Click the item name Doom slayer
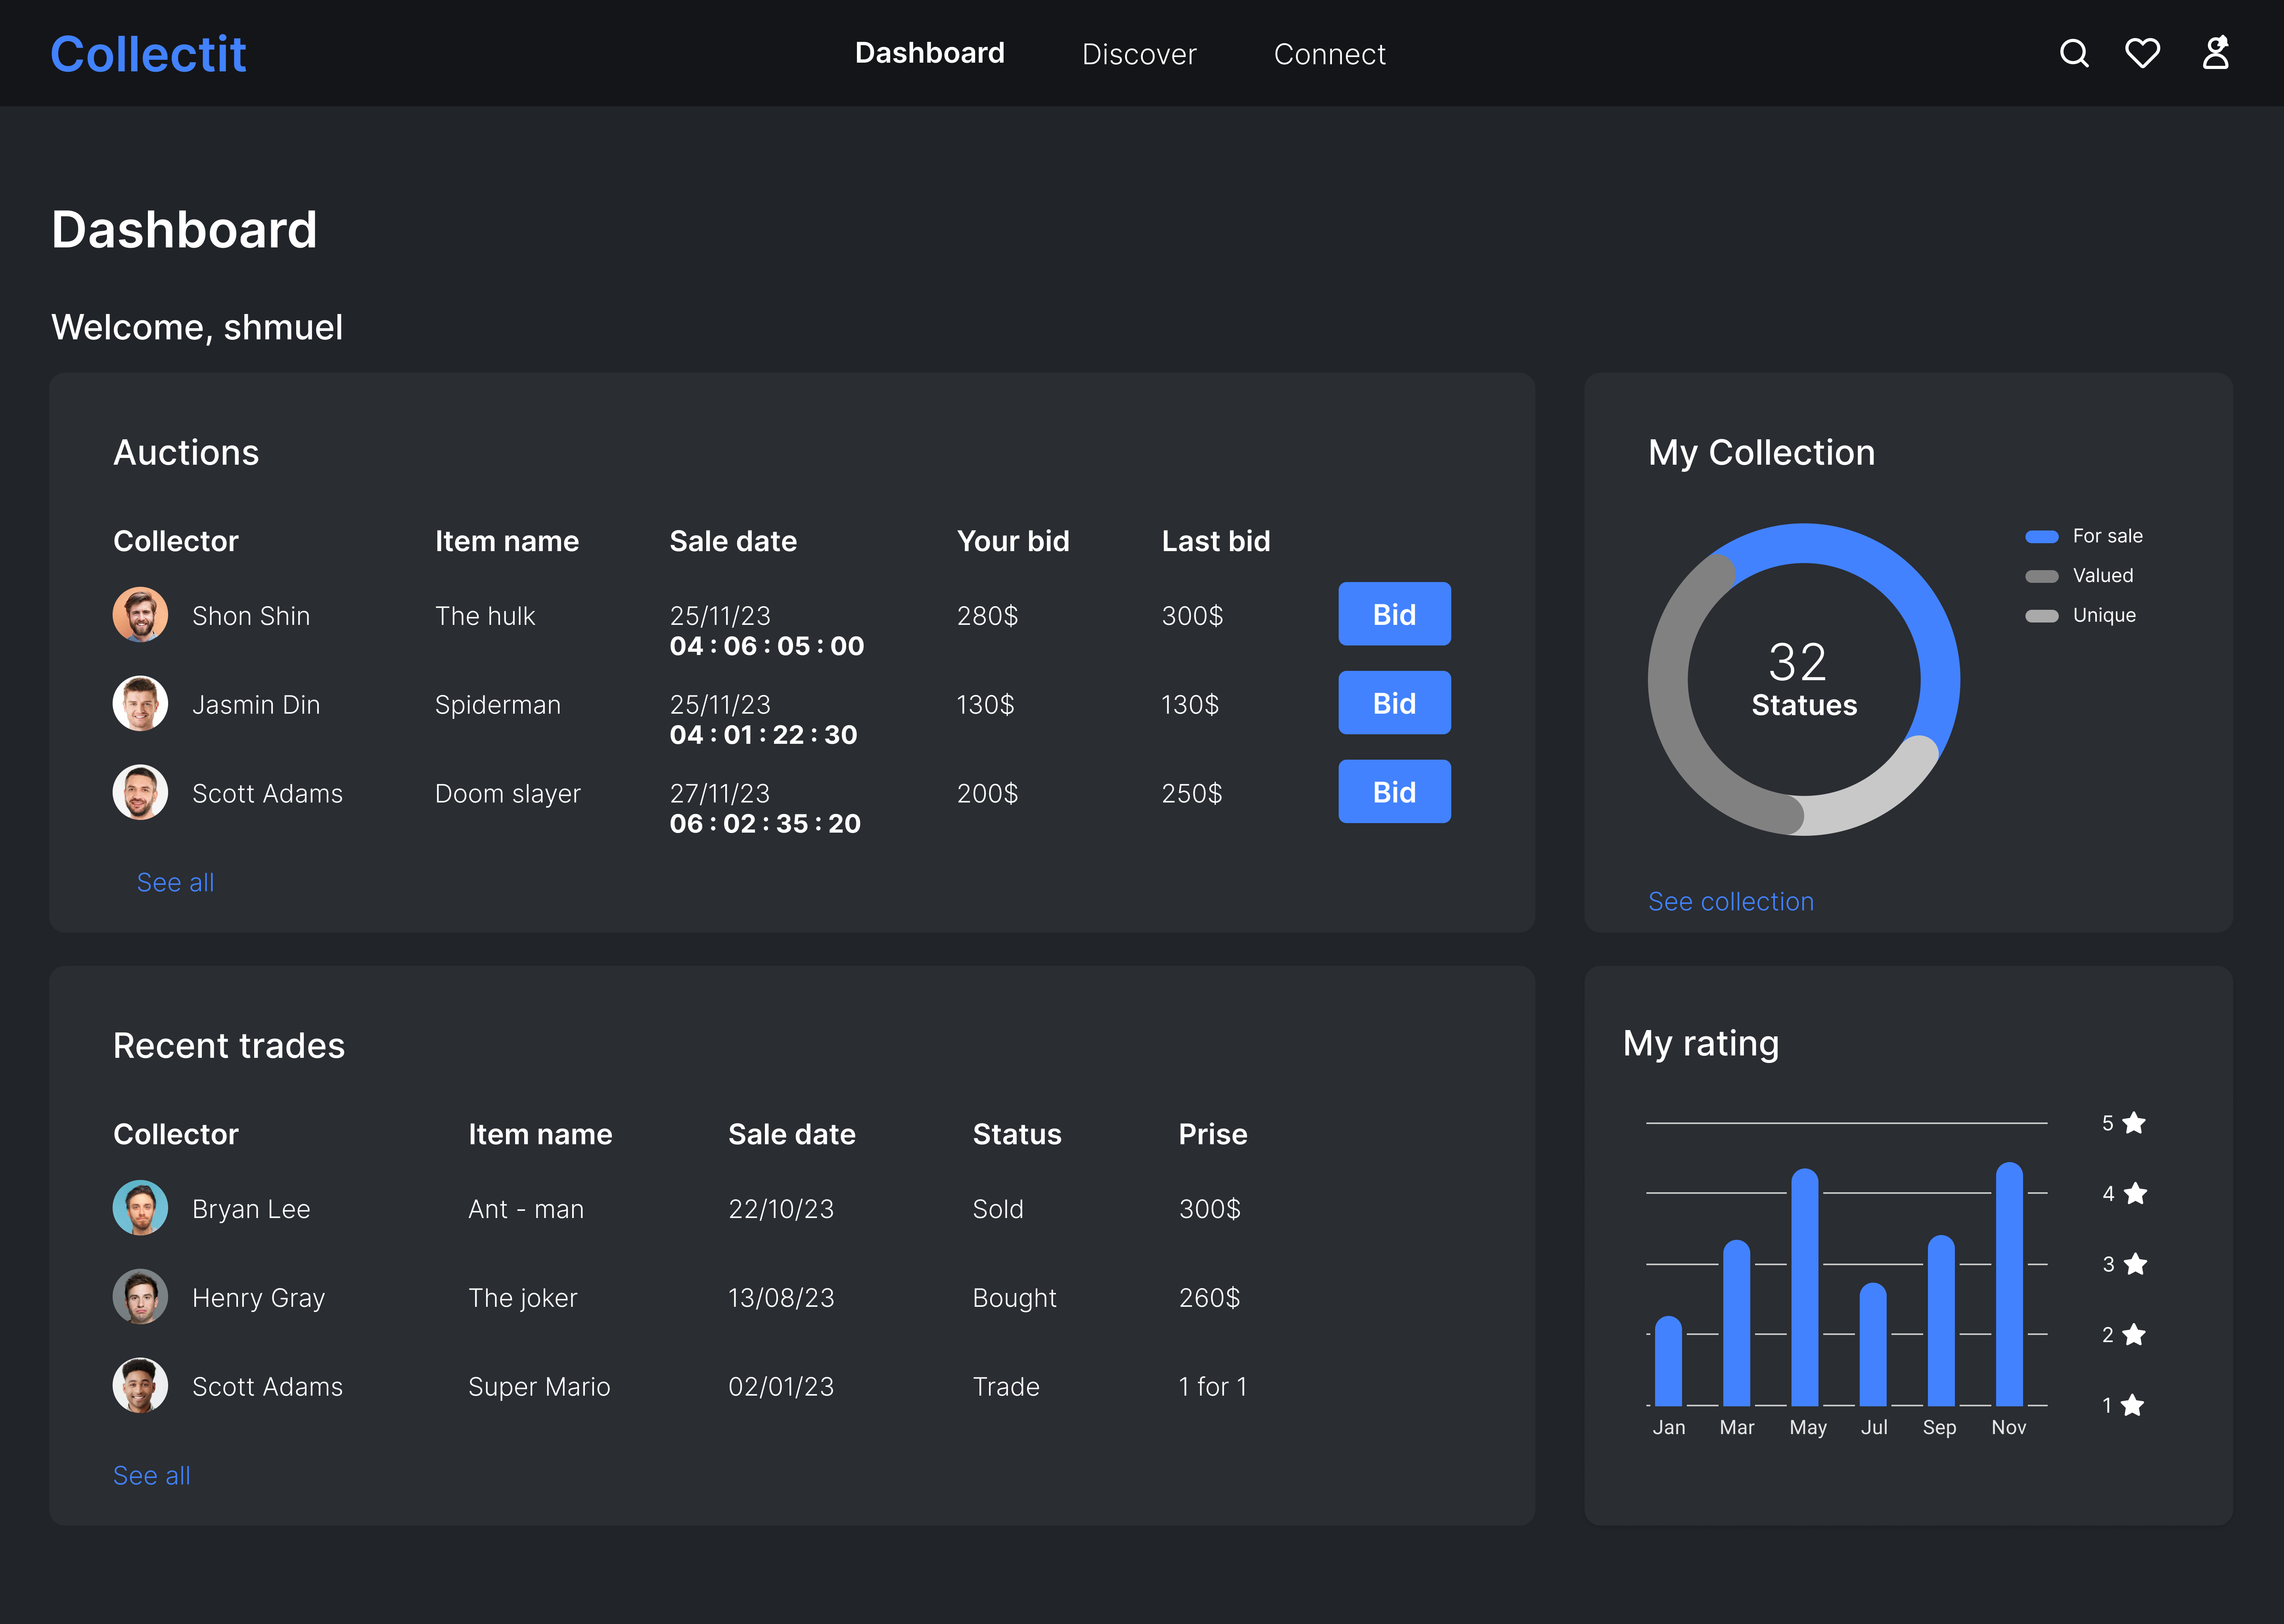The image size is (2284, 1624). (x=508, y=794)
